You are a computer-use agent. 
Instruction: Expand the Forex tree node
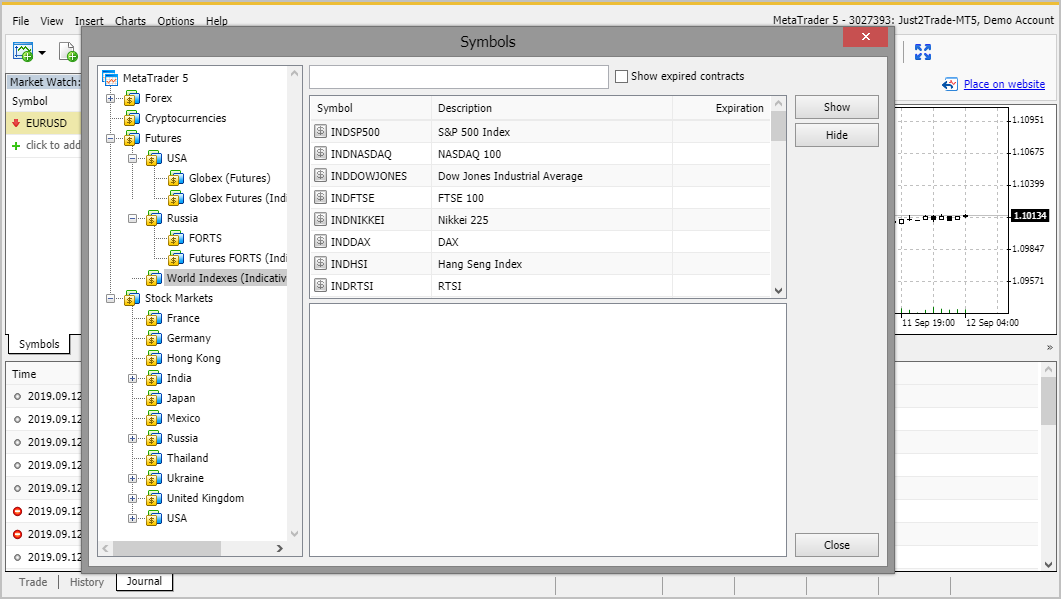tap(110, 98)
